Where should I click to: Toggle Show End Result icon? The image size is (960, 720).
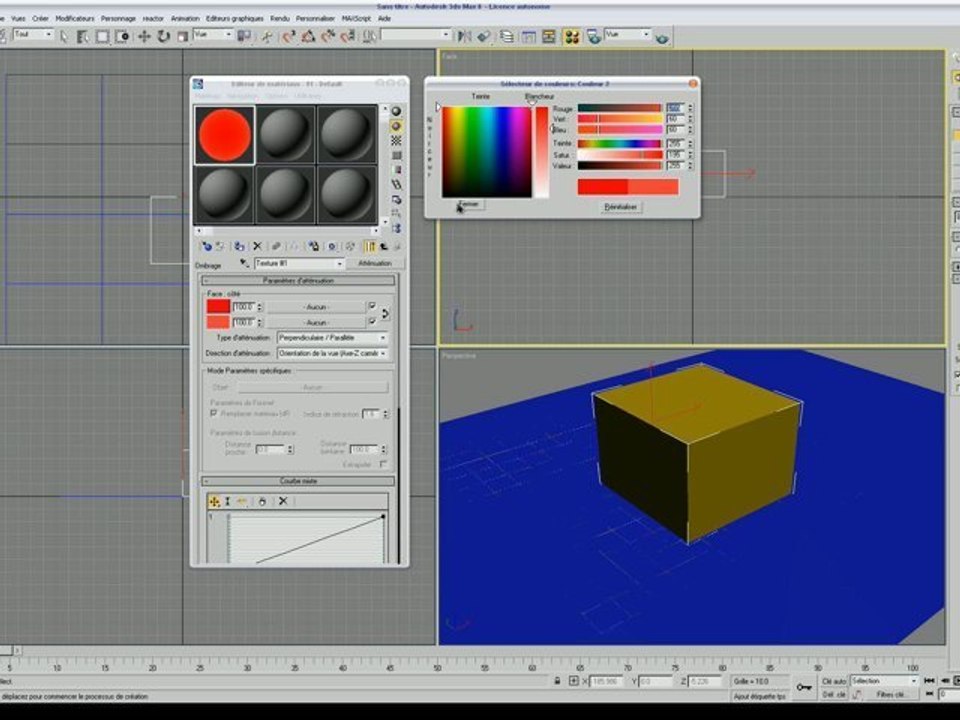370,246
